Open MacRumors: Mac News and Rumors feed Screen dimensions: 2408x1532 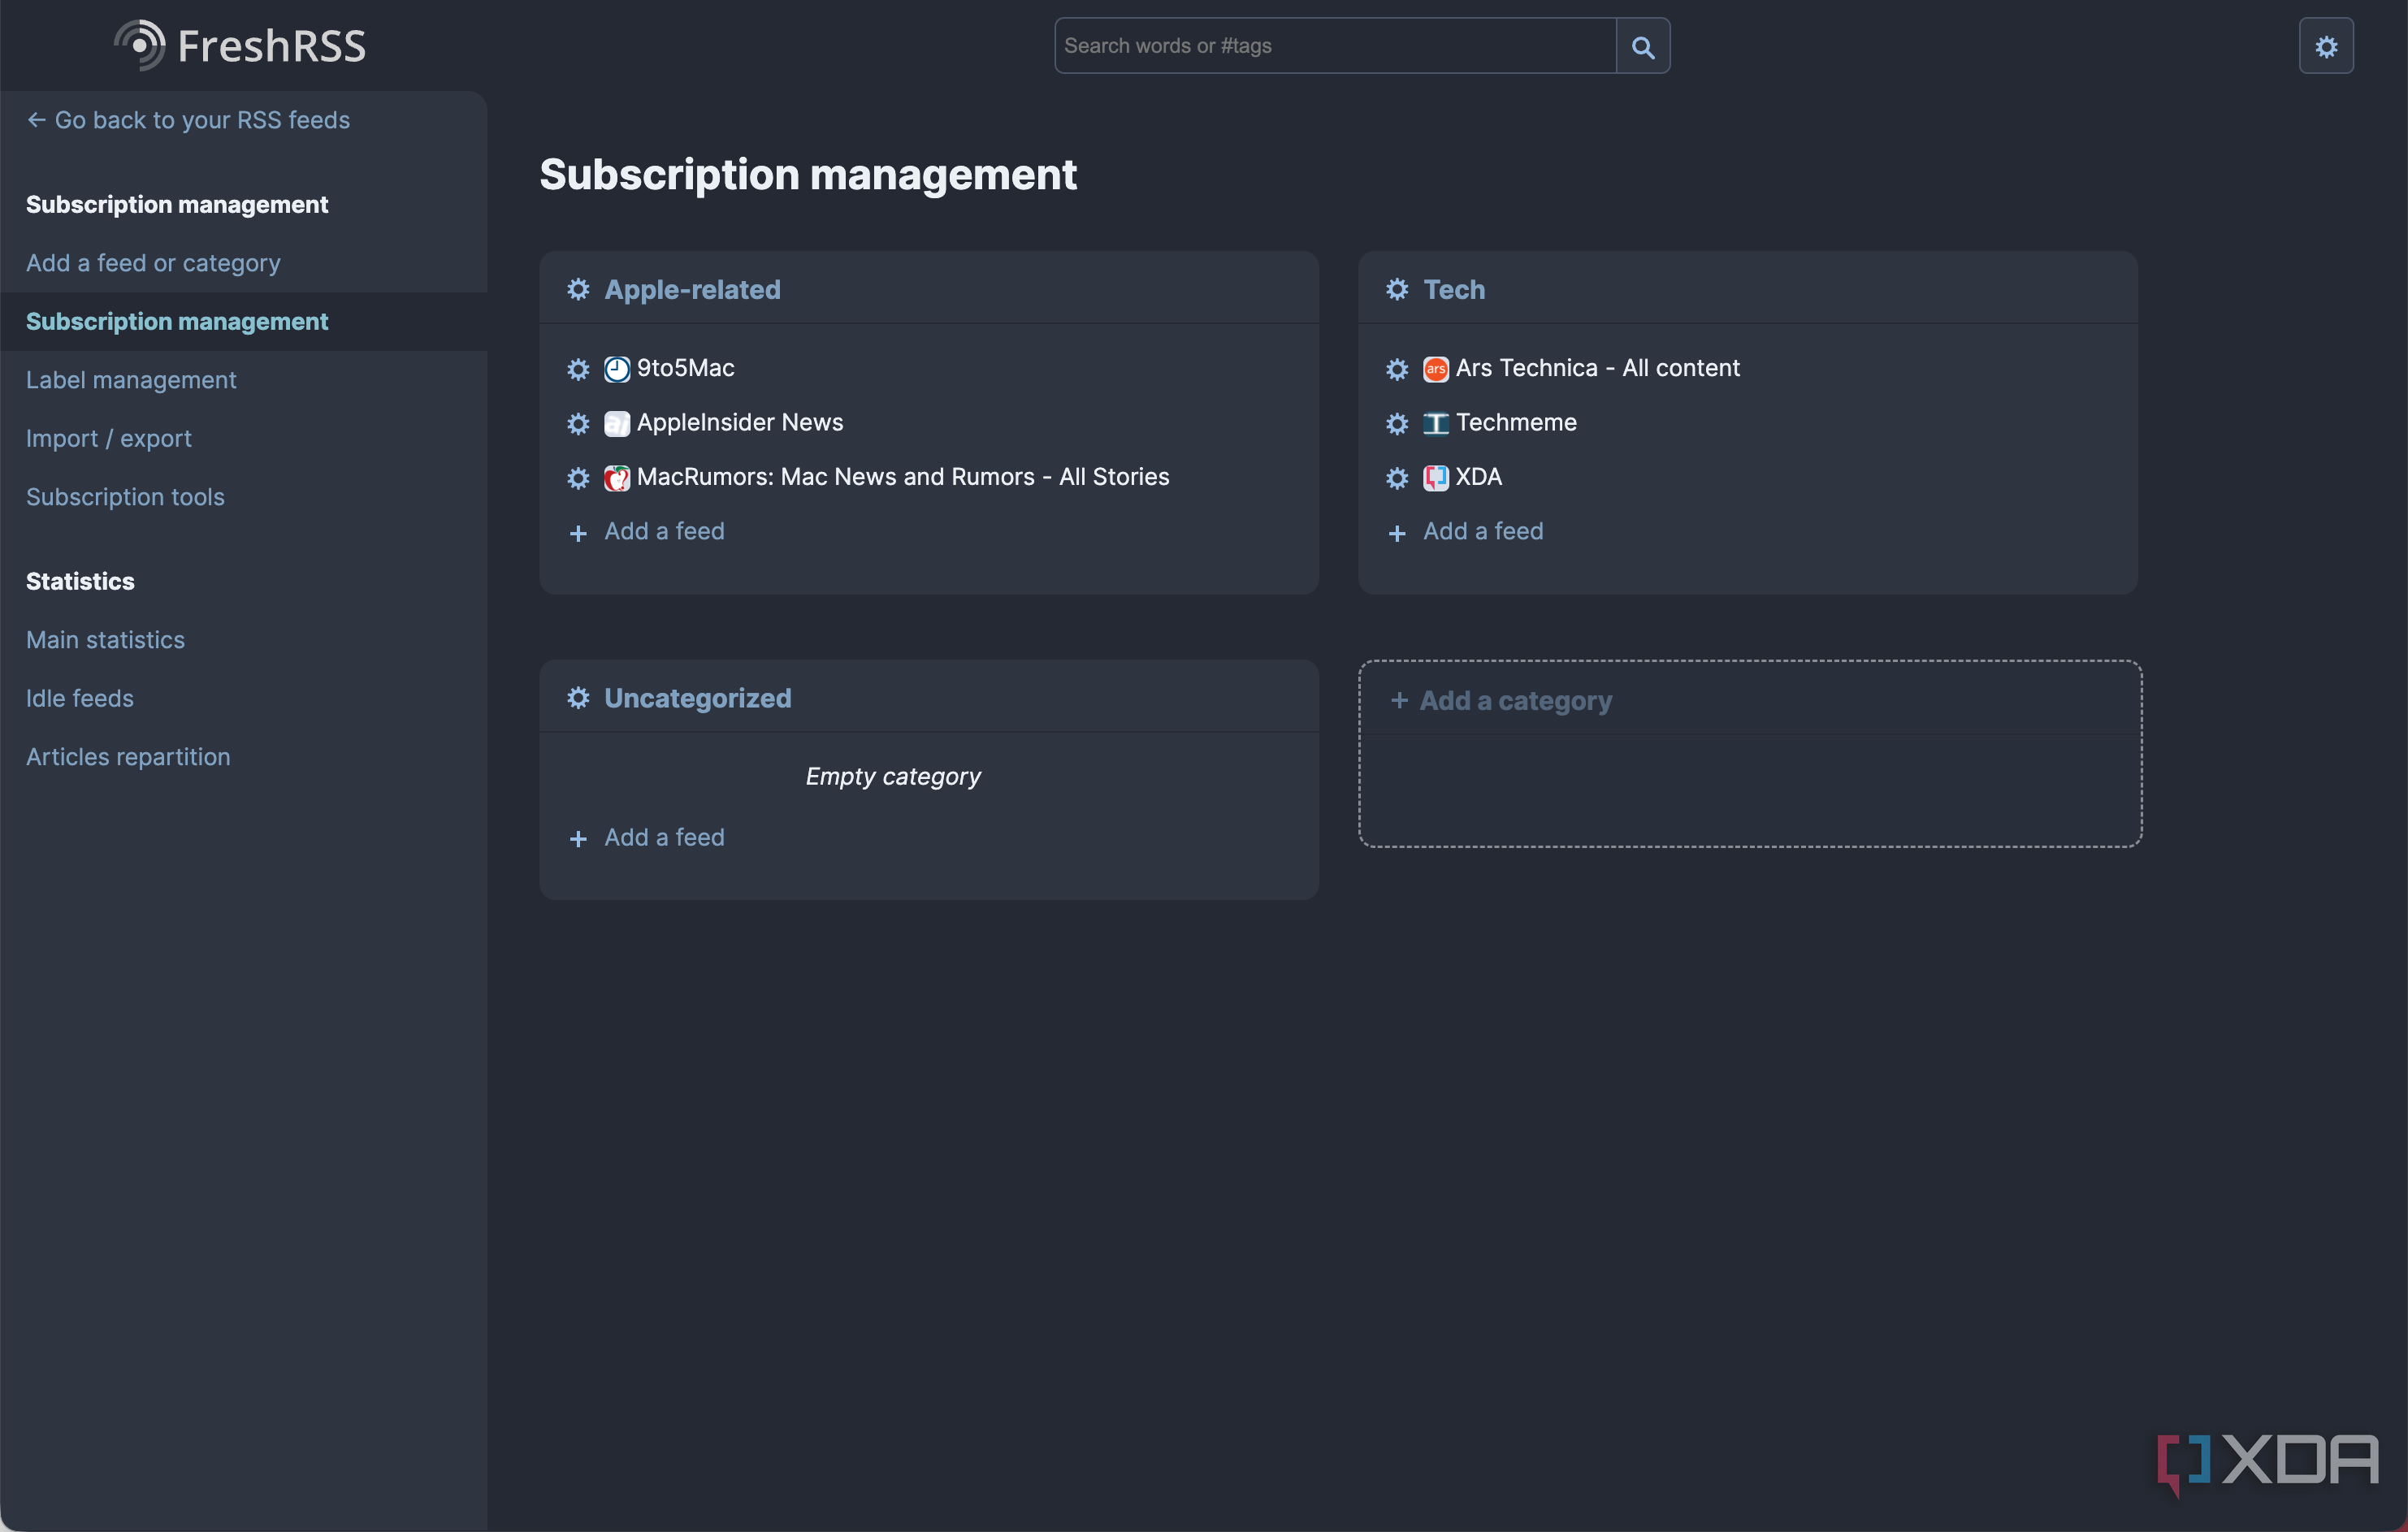(x=903, y=478)
